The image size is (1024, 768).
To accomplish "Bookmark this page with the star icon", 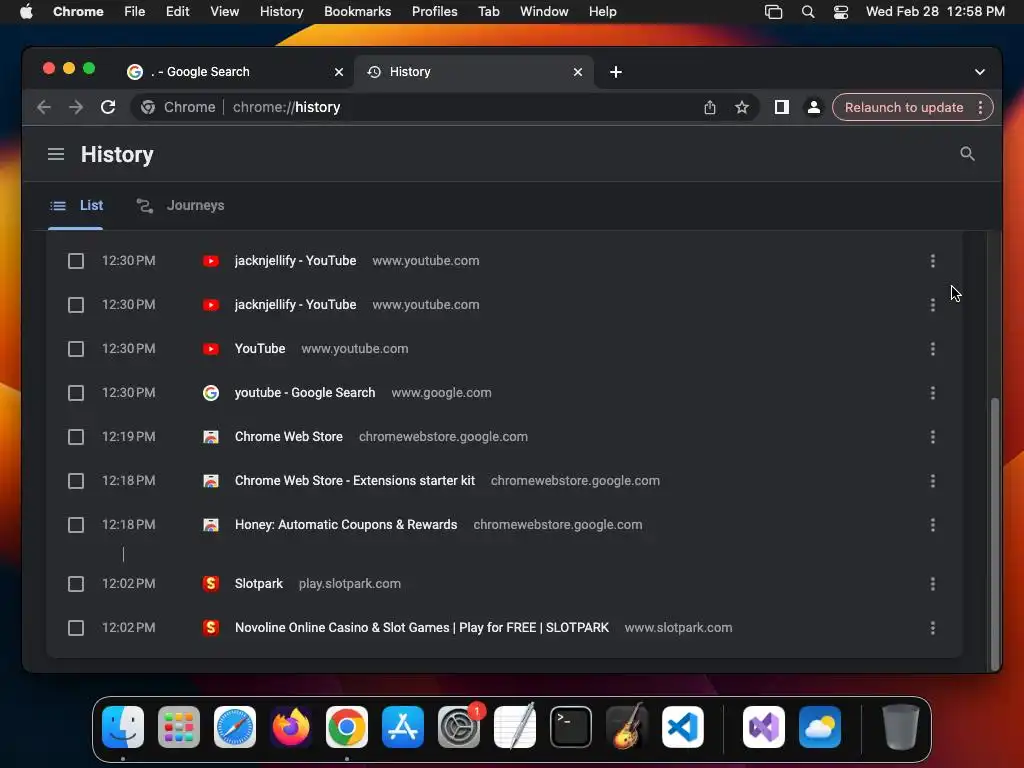I will point(742,107).
